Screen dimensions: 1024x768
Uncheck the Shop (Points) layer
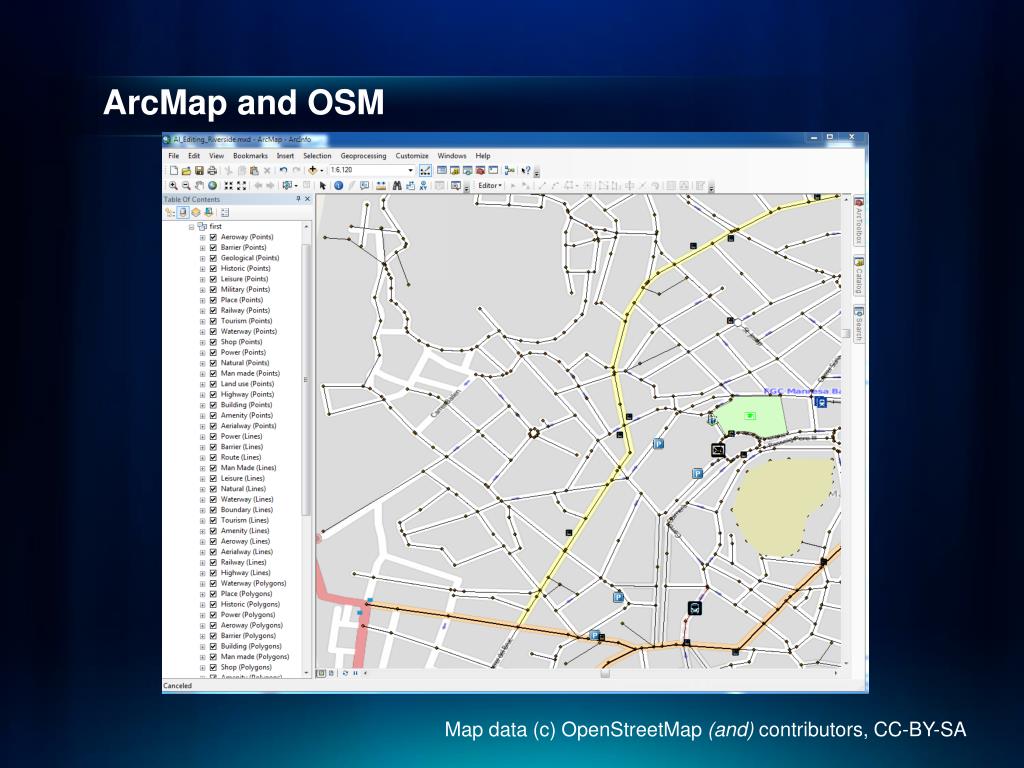[213, 342]
